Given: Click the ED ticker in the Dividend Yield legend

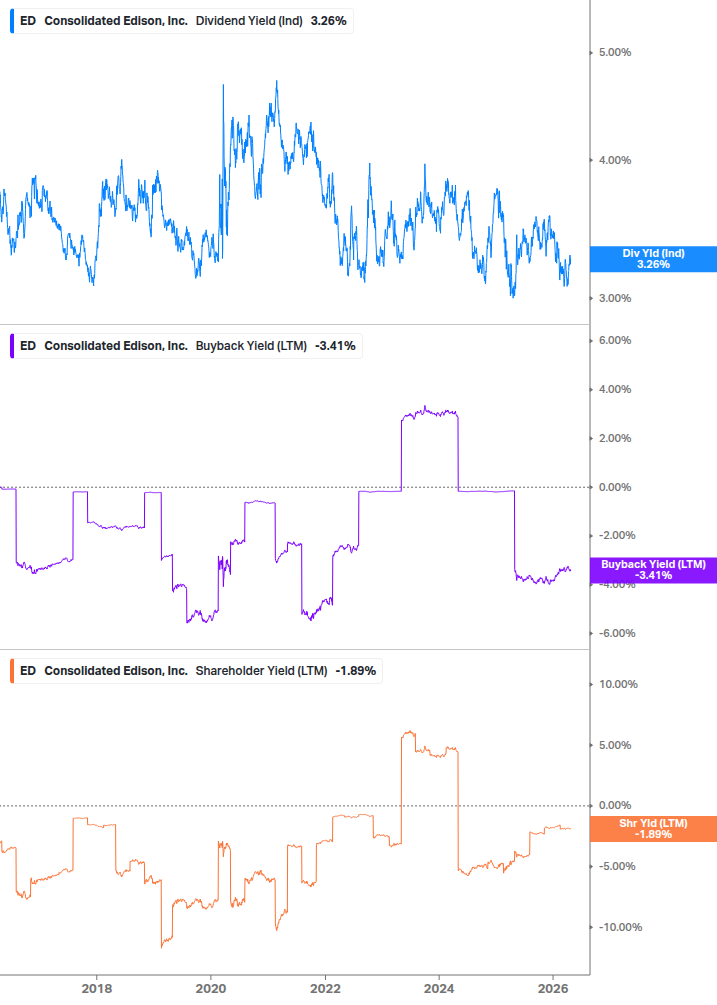Looking at the screenshot, I should [28, 21].
